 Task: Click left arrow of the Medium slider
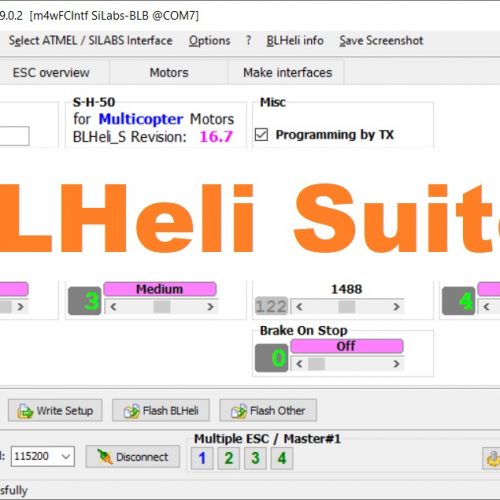113,306
